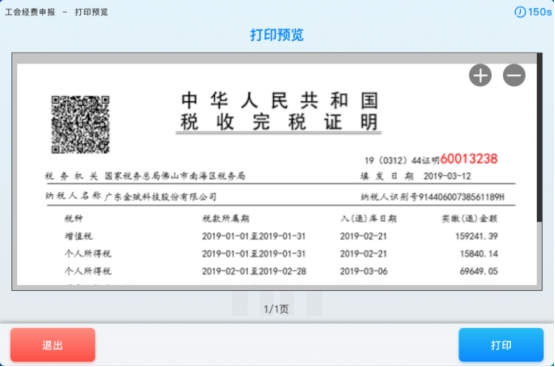This screenshot has width=555, height=367.
Task: Zoom in with the plus icon
Action: tap(480, 75)
